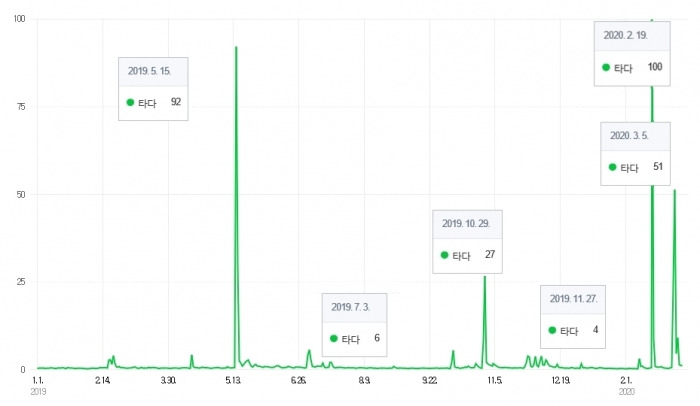Click the x-axis label 1.1.

[38, 381]
